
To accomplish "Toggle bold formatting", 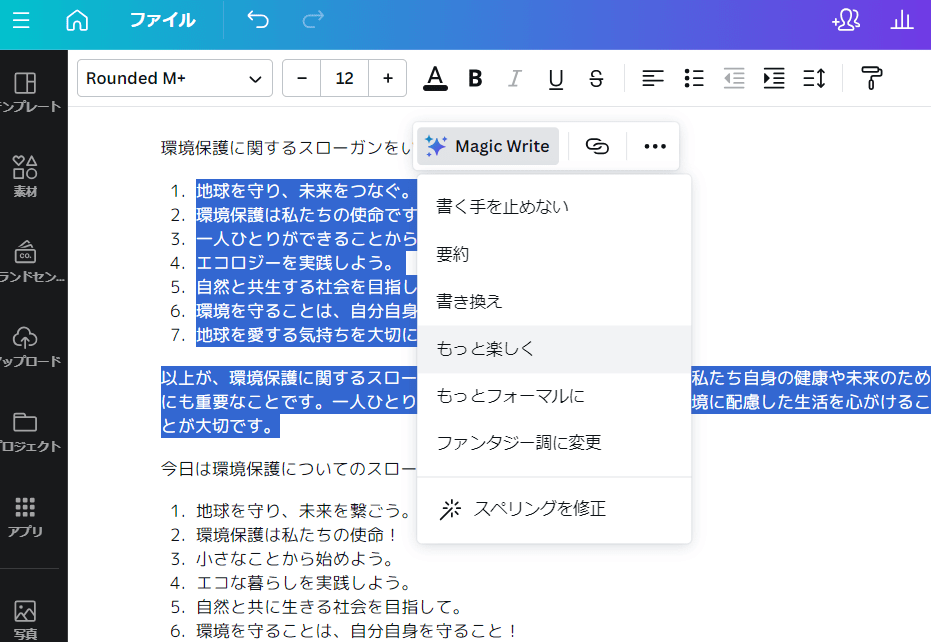I will coord(475,78).
